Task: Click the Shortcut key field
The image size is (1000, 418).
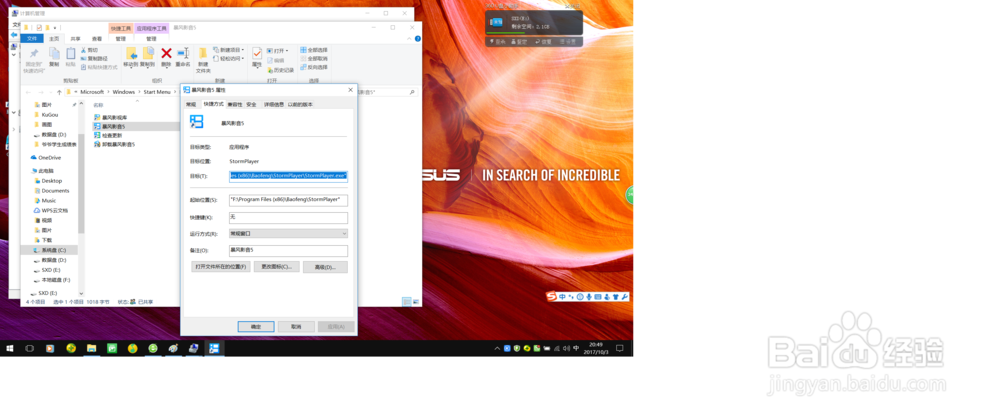Action: [288, 218]
